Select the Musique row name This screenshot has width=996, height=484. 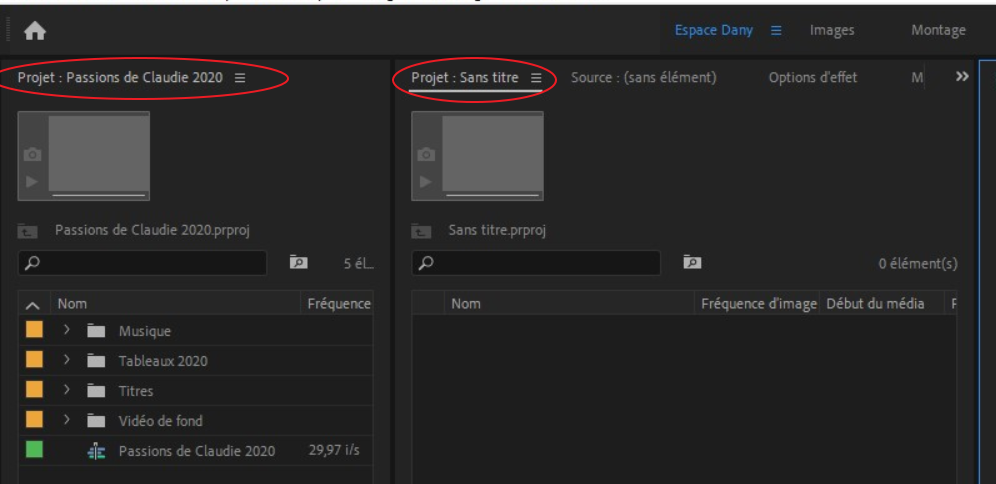145,331
